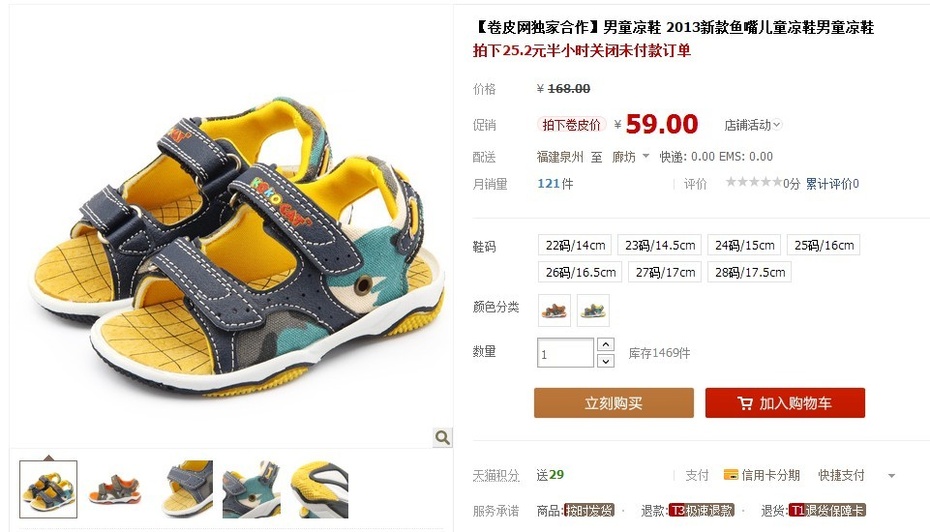Image resolution: width=930 pixels, height=532 pixels.
Task: Click the 立刻购买 buy now button
Action: pos(614,403)
